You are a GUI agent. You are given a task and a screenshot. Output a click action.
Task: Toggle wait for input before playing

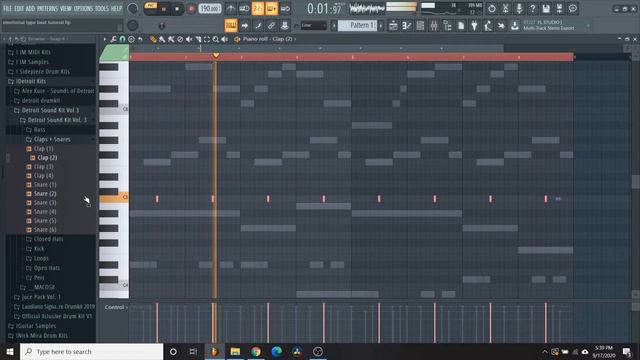click(x=244, y=8)
